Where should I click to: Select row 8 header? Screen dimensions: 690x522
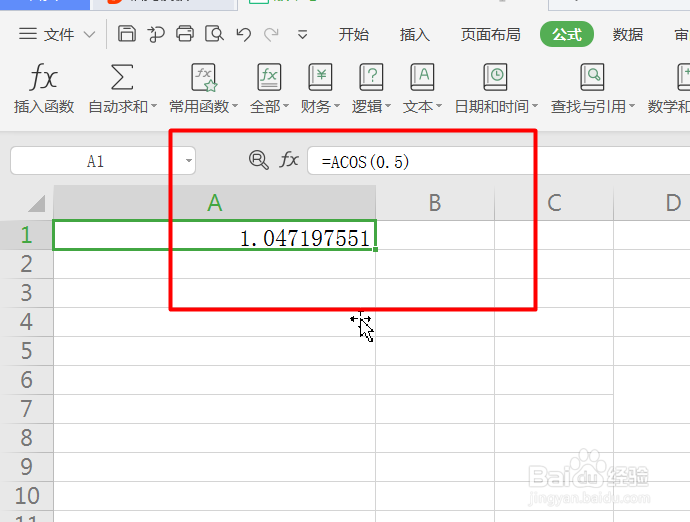point(26,438)
